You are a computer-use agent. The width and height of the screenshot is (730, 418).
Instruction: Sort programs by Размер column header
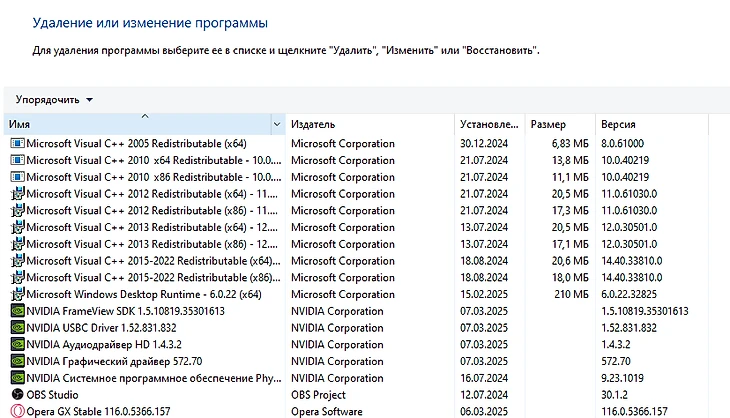point(558,124)
